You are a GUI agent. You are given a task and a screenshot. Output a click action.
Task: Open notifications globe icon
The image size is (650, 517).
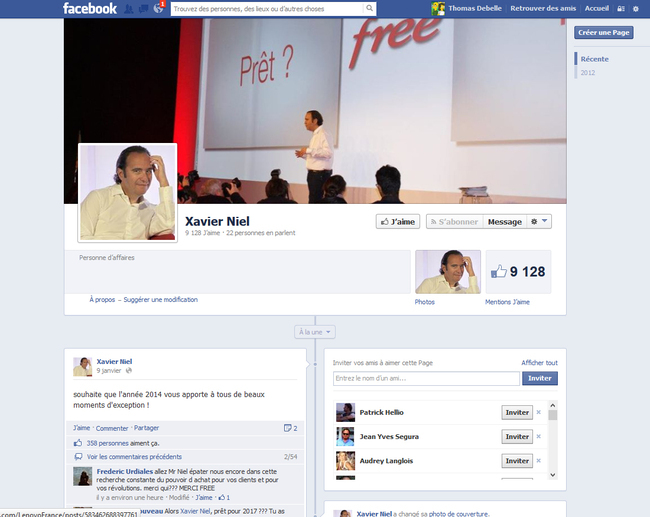point(158,8)
